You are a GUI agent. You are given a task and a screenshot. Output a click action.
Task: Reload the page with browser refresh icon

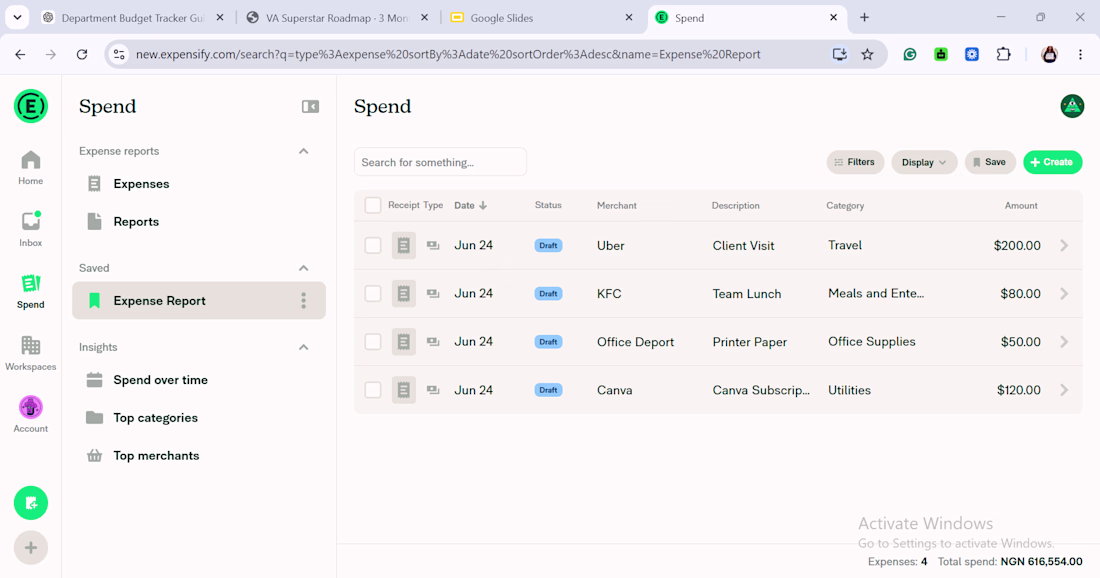82,54
